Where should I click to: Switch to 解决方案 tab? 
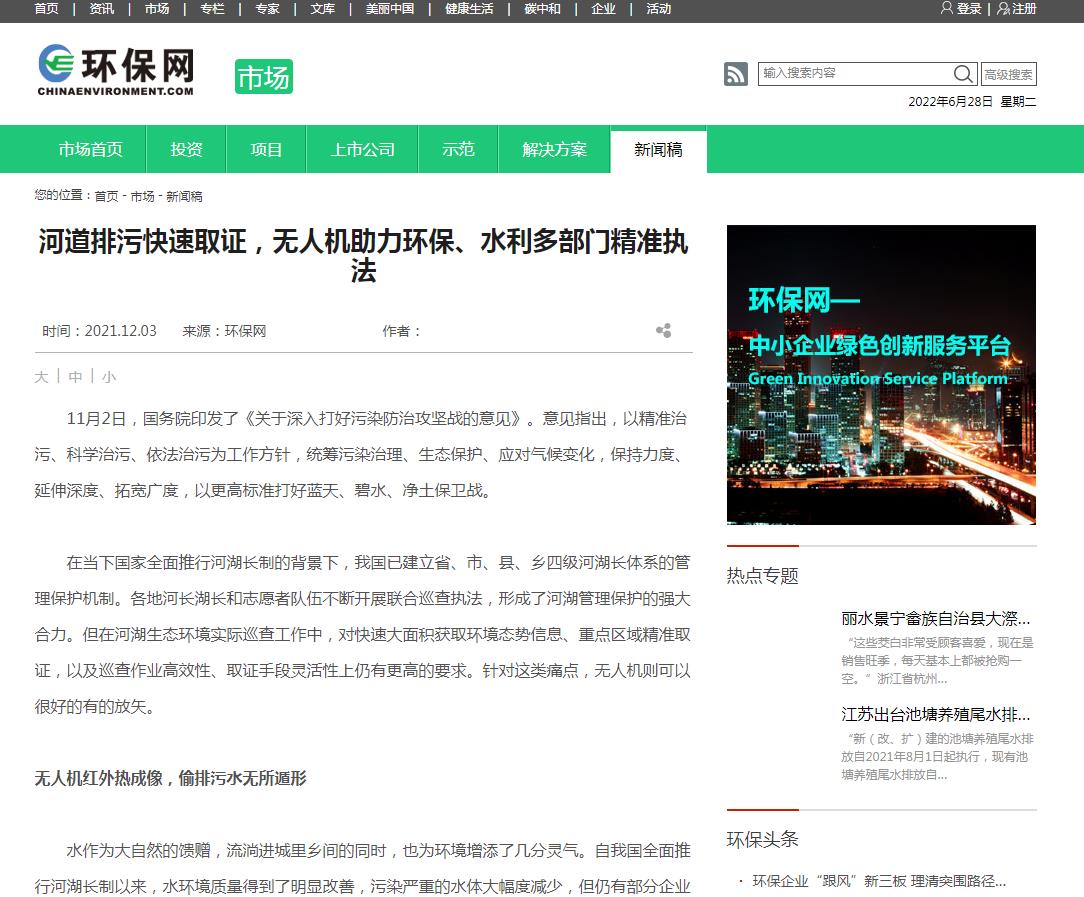(x=554, y=149)
